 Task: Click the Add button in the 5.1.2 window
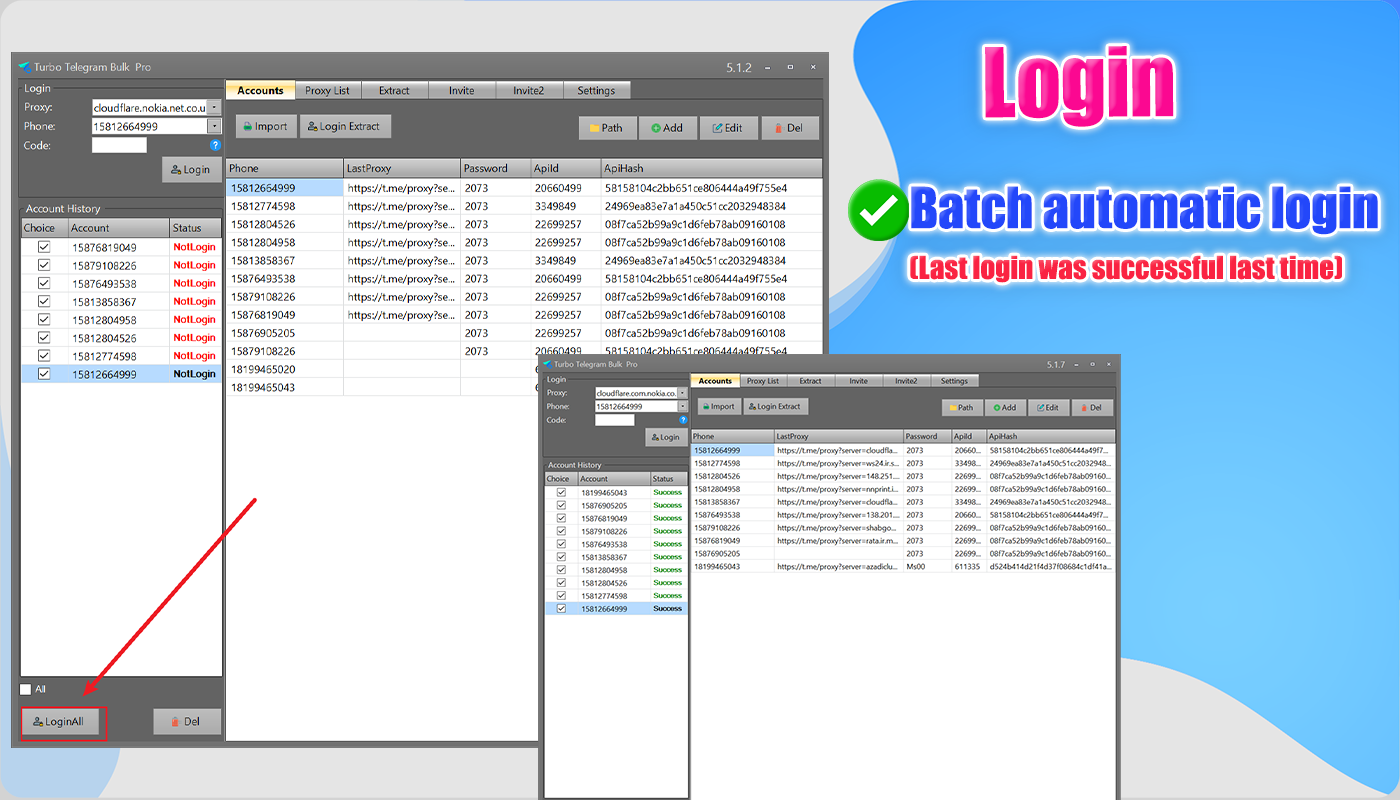coord(668,128)
